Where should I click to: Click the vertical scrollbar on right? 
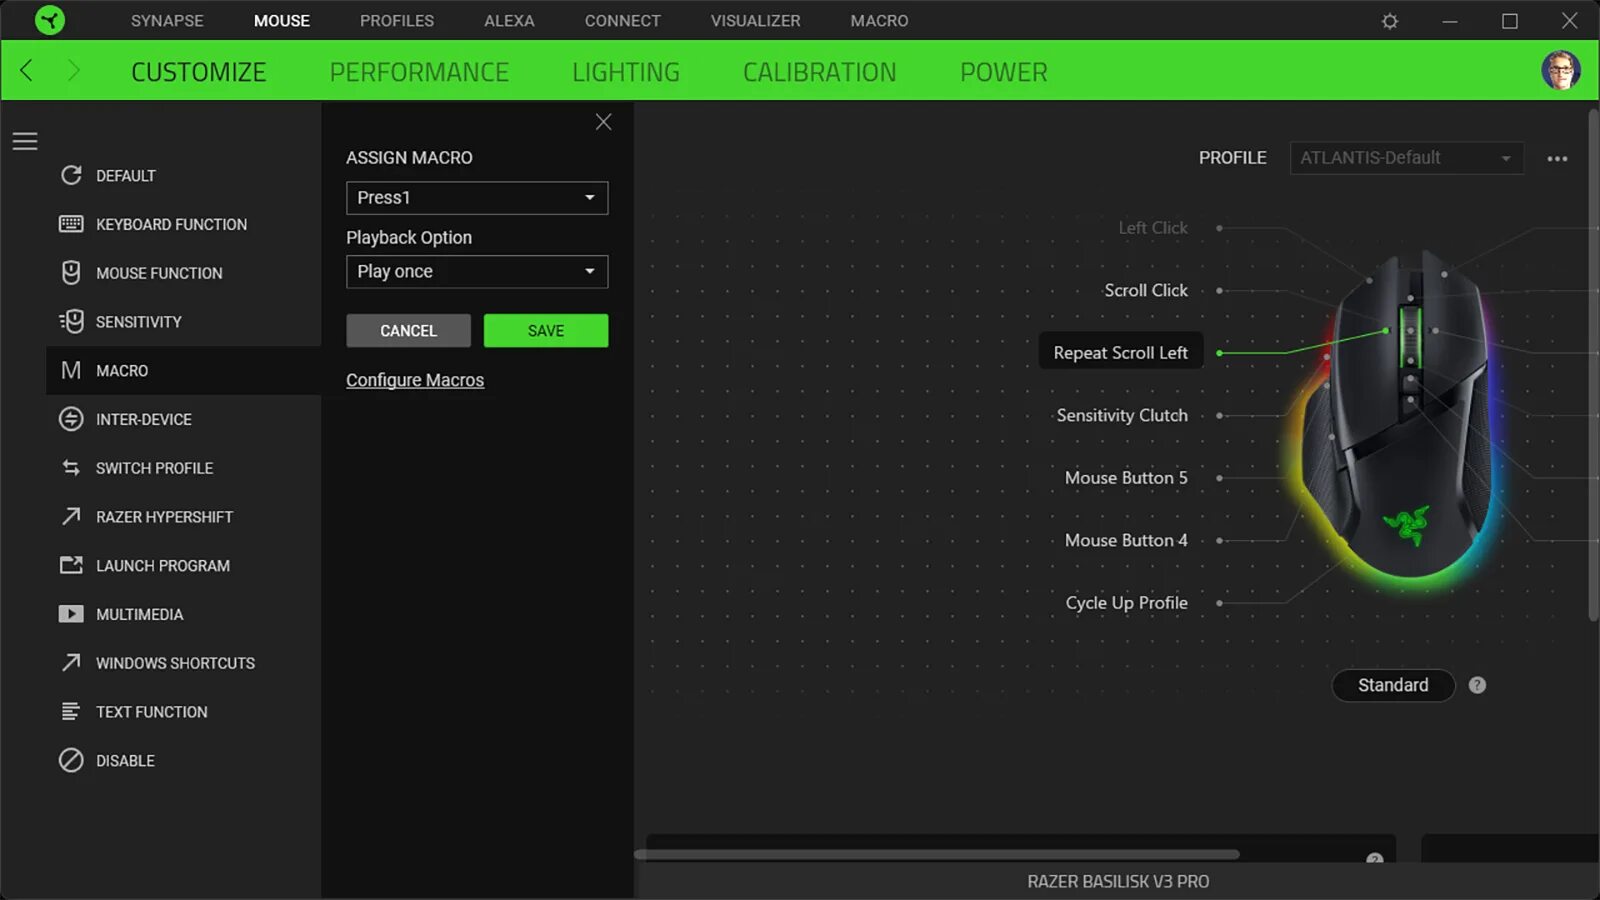[x=1593, y=365]
